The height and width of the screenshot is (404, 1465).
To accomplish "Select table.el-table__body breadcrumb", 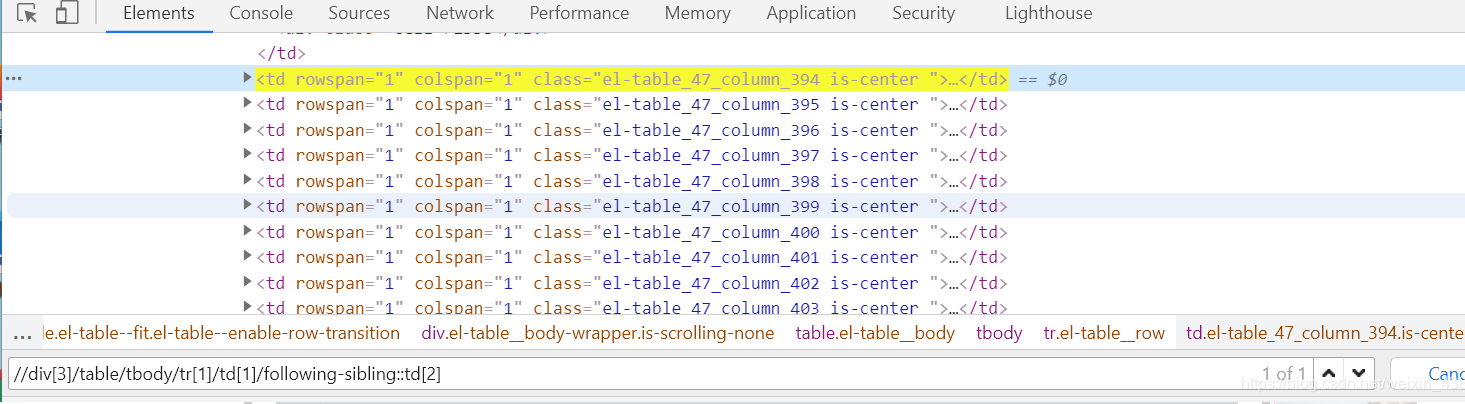I will (x=875, y=333).
